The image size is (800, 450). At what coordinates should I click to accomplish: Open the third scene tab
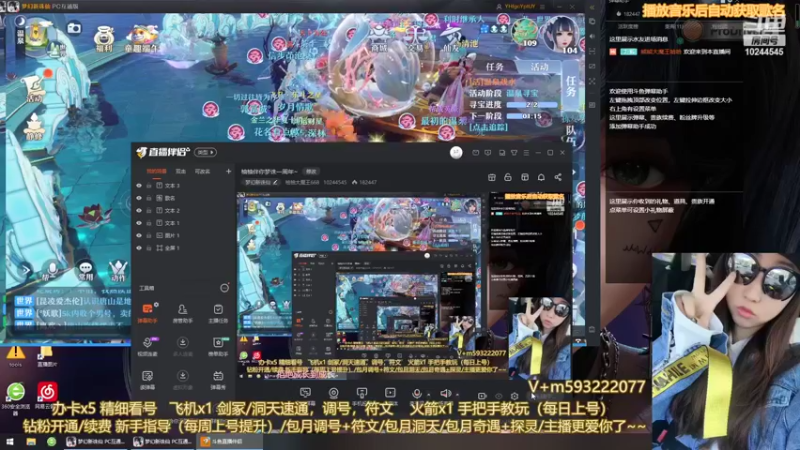click(203, 171)
